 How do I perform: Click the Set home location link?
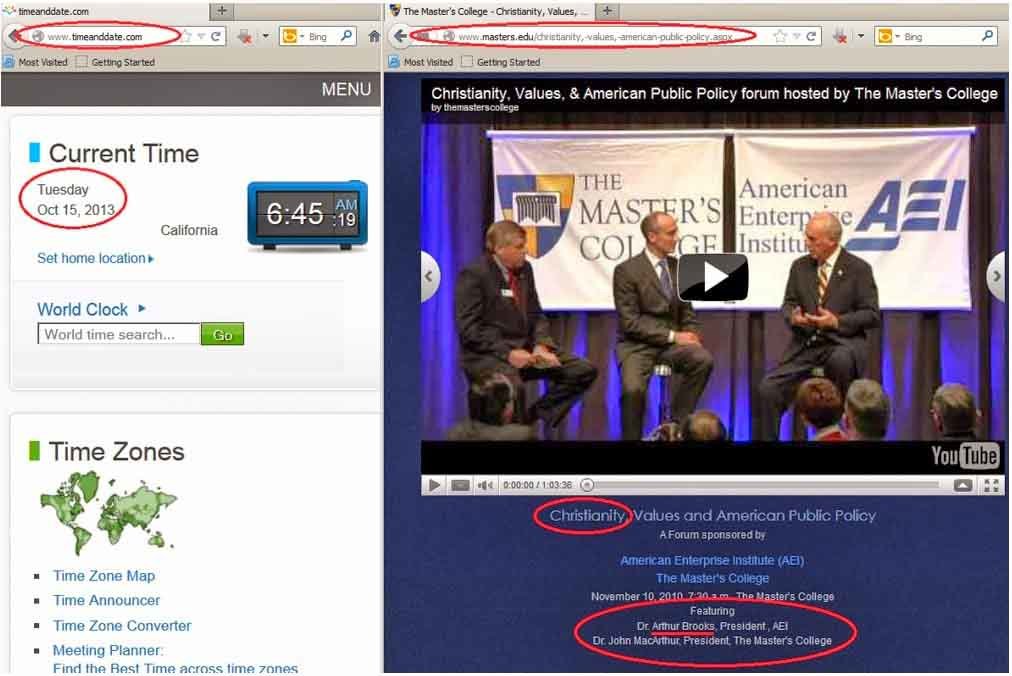click(96, 258)
